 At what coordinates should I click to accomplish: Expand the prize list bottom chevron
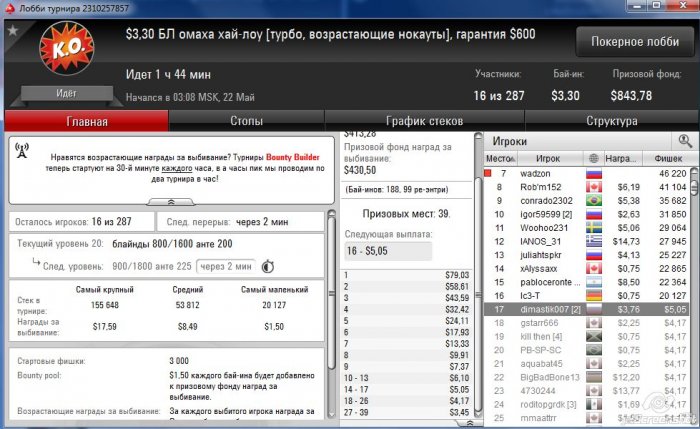[470, 422]
